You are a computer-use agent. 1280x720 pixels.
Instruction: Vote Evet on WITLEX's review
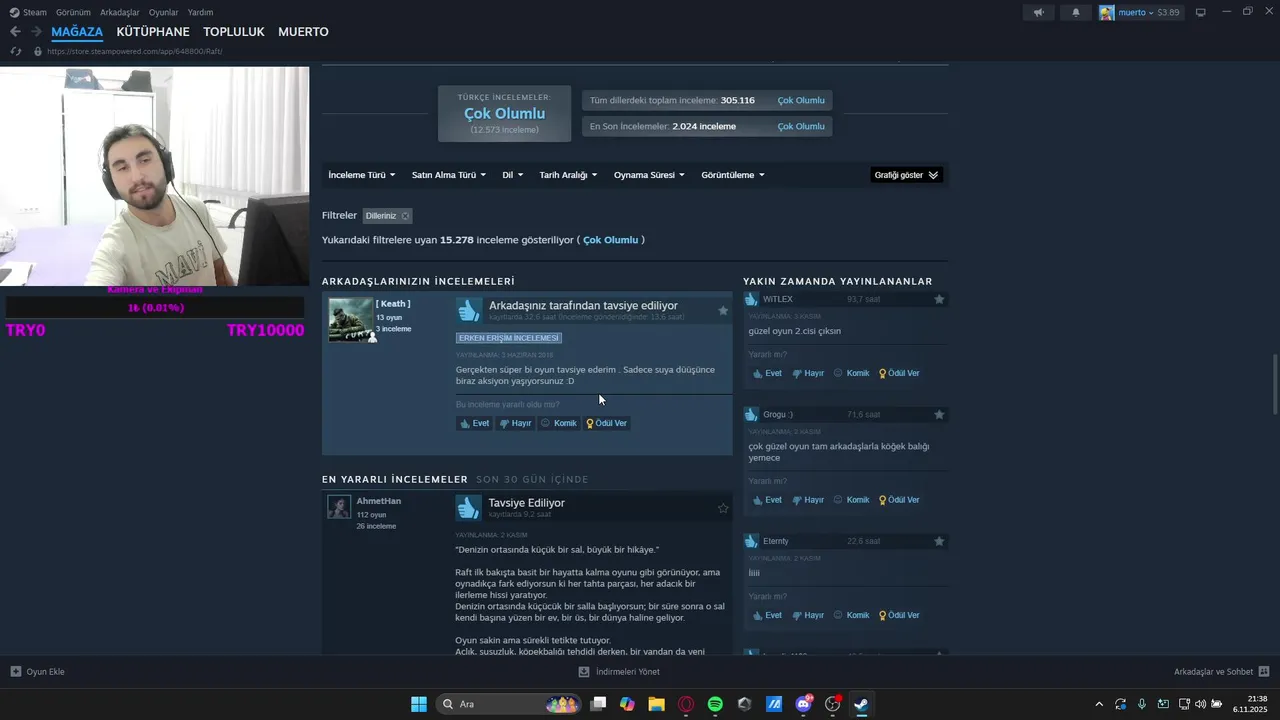click(x=767, y=373)
